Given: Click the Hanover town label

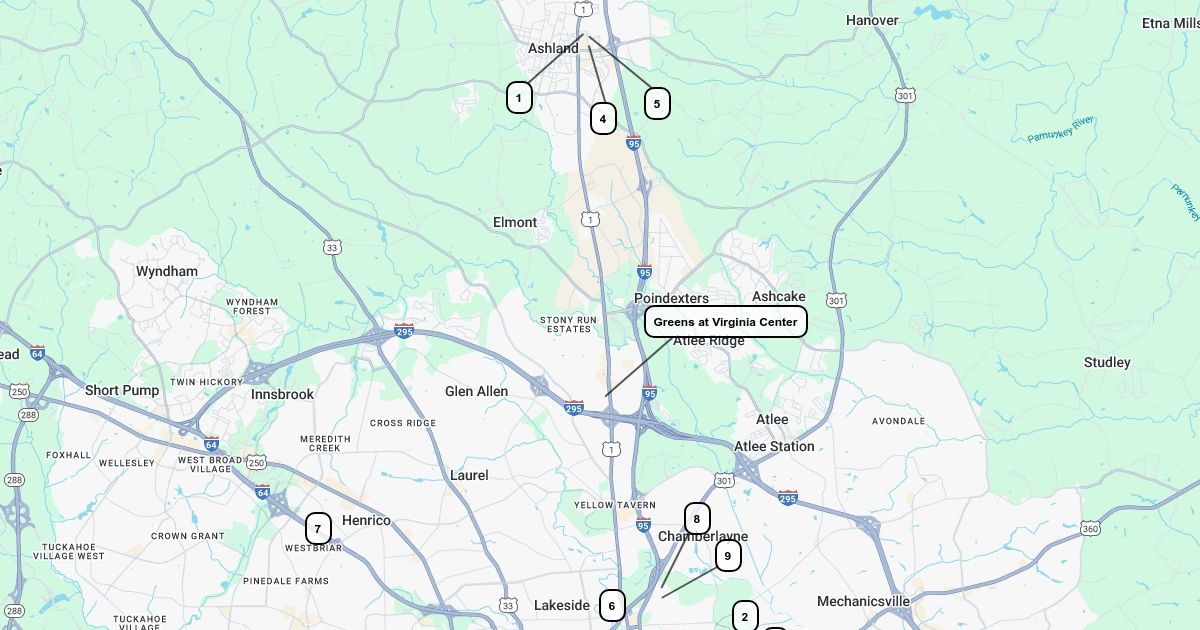Looking at the screenshot, I should pos(872,20).
